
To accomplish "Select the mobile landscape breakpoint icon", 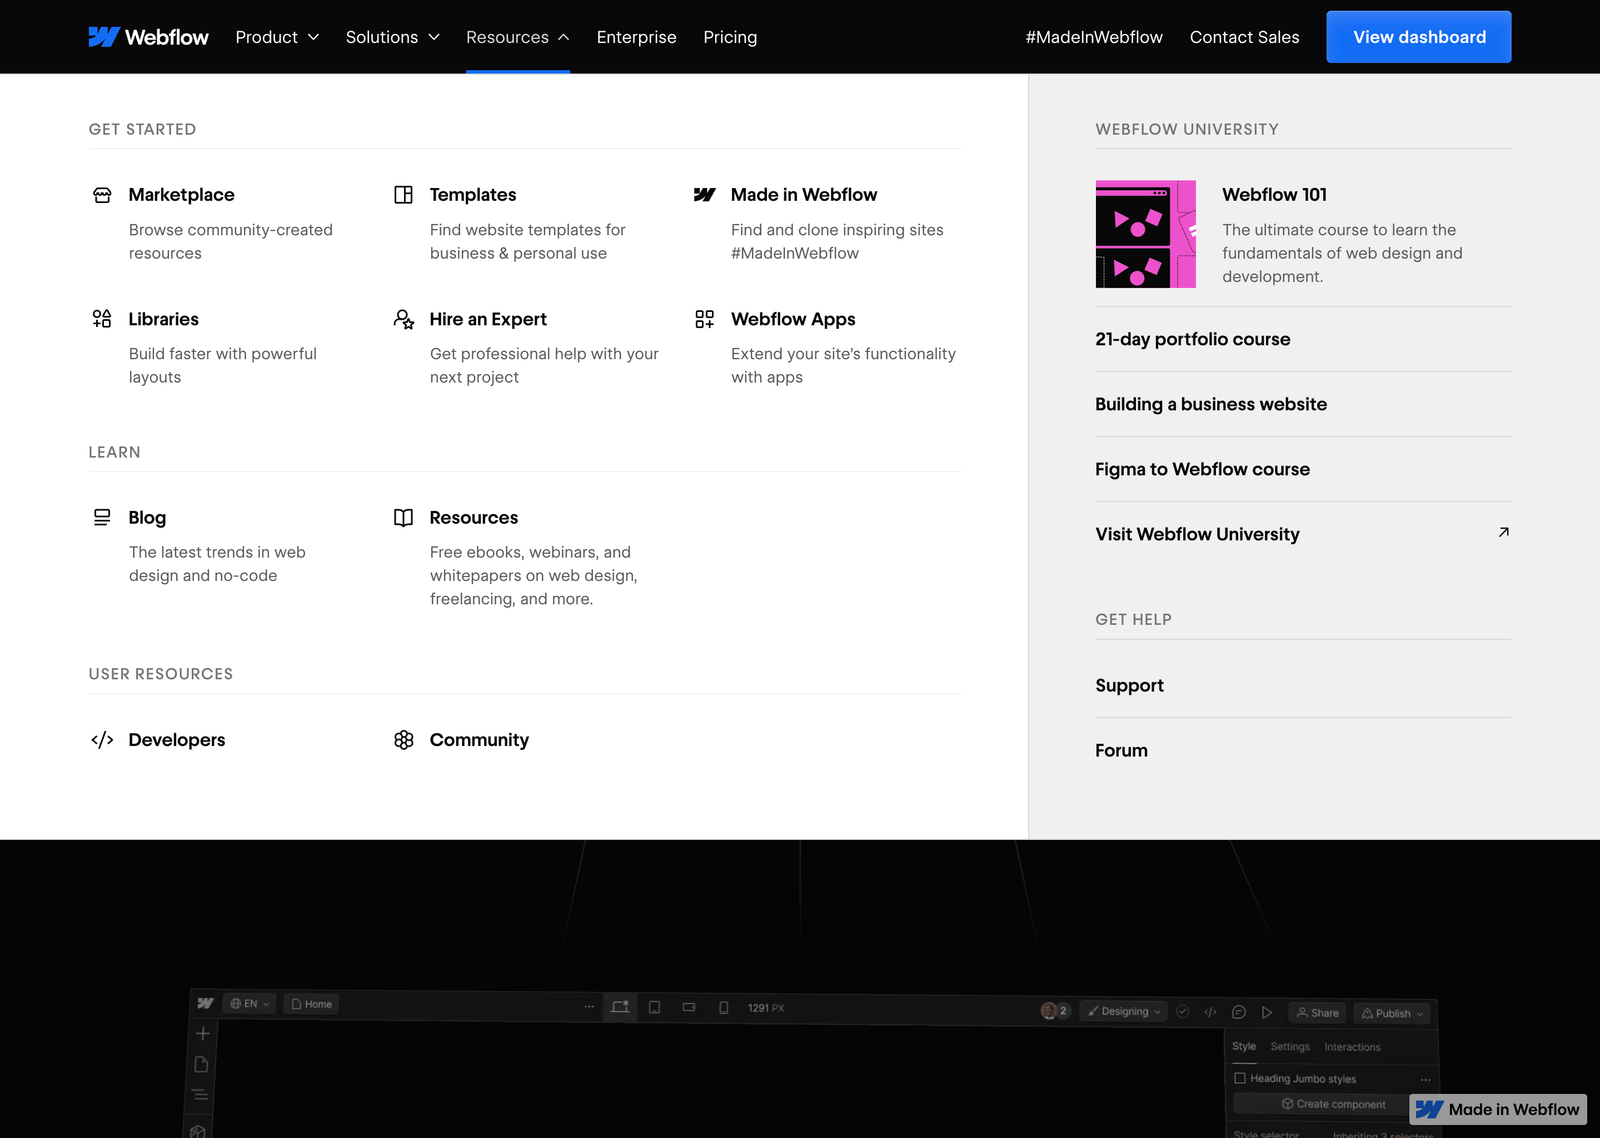I will 689,1007.
